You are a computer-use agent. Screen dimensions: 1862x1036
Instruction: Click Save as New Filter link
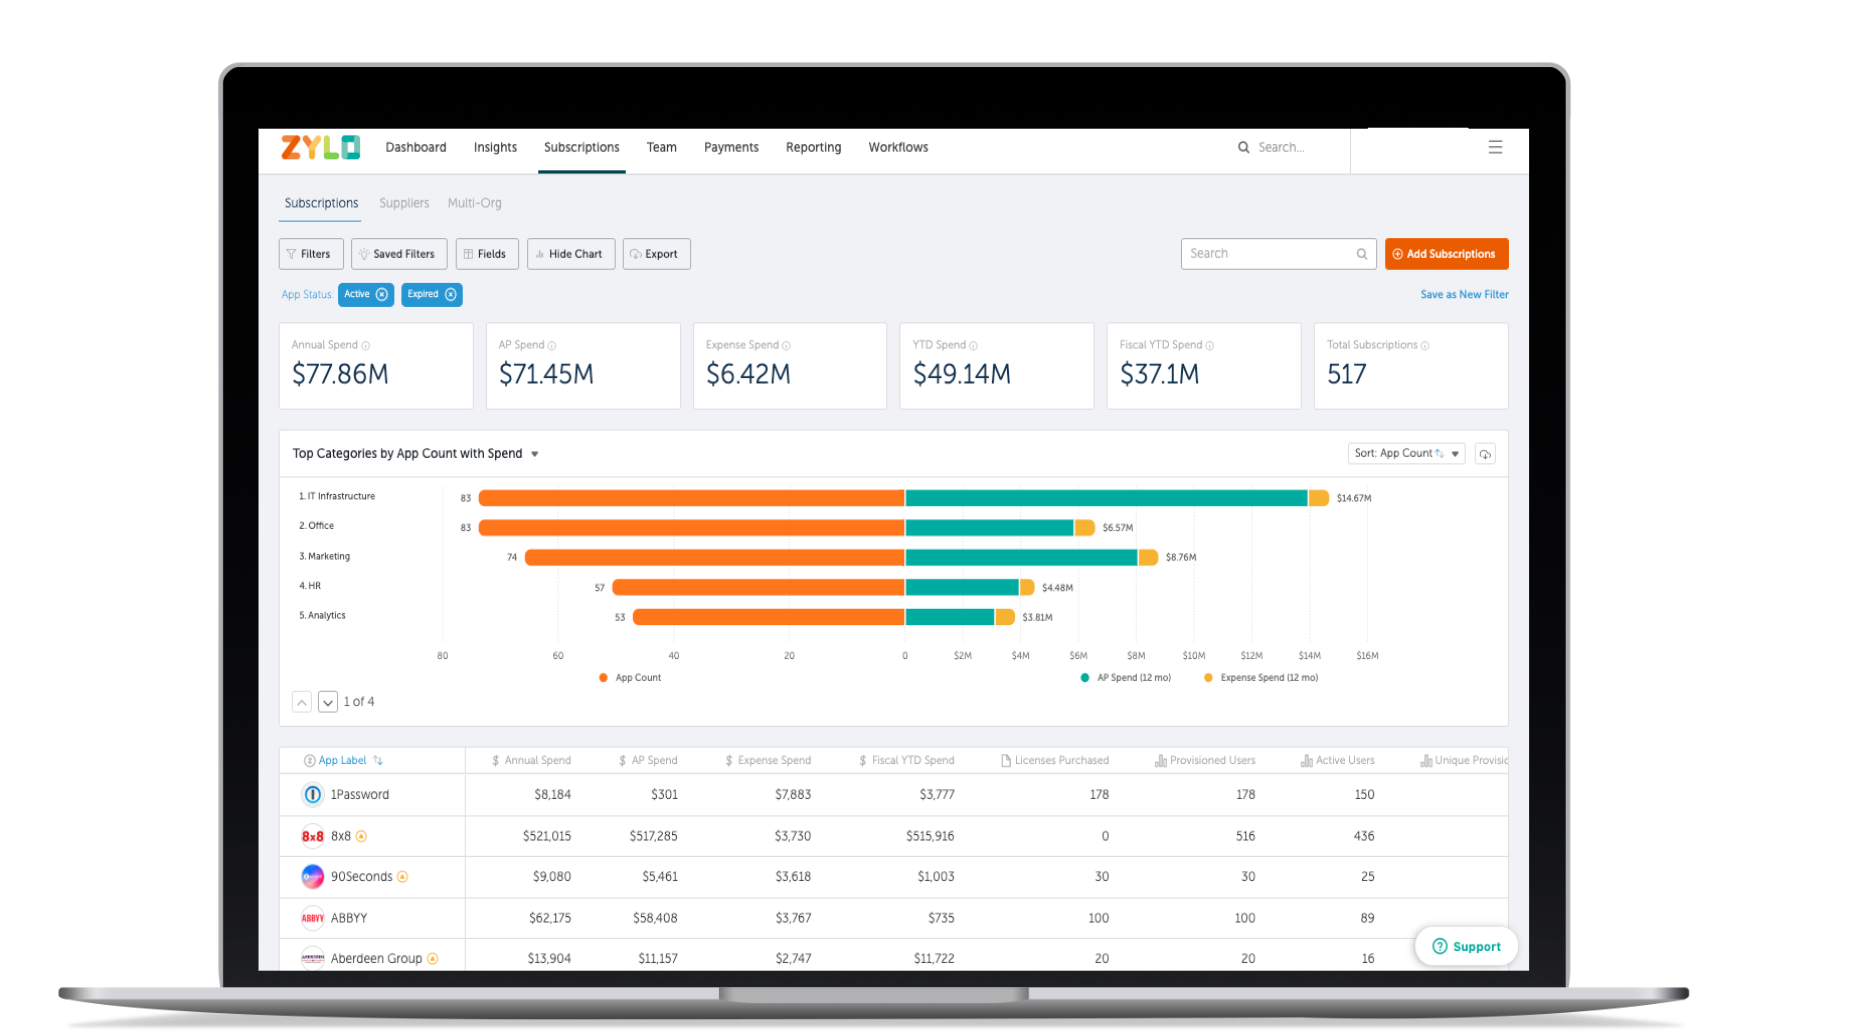coord(1464,294)
